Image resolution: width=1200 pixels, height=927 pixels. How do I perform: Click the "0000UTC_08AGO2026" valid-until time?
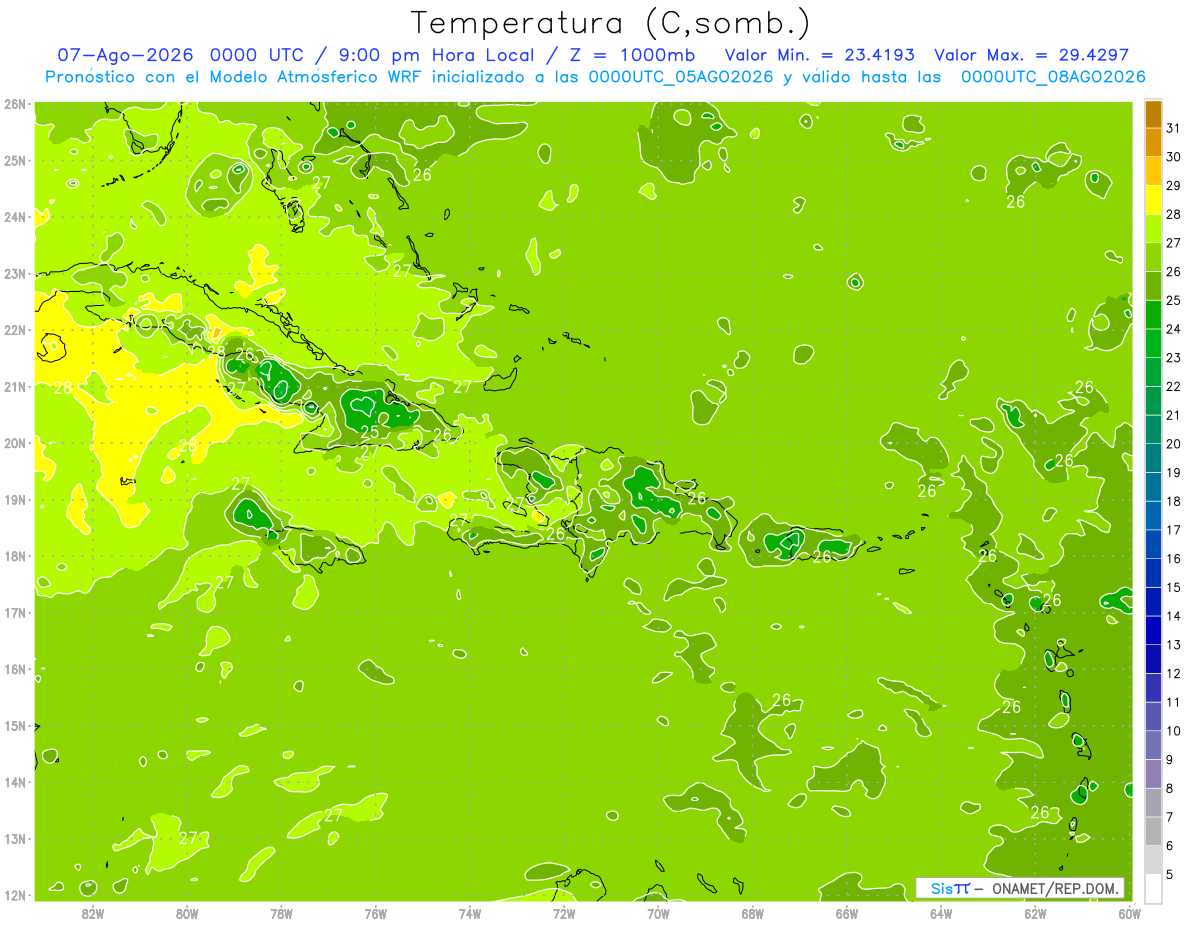(x=1052, y=77)
